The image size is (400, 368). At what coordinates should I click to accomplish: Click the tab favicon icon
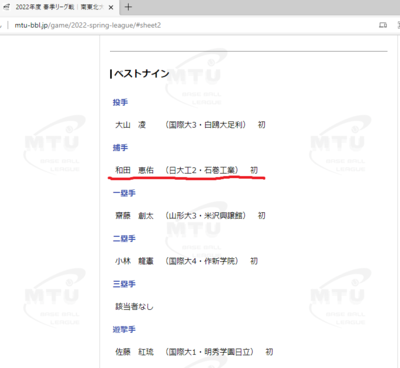click(7, 7)
